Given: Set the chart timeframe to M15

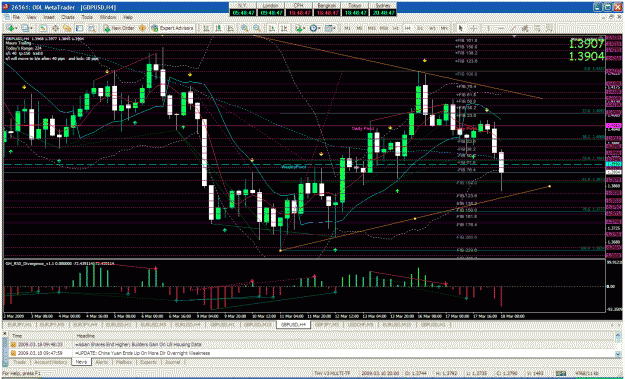Looking at the screenshot, I should click(371, 28).
